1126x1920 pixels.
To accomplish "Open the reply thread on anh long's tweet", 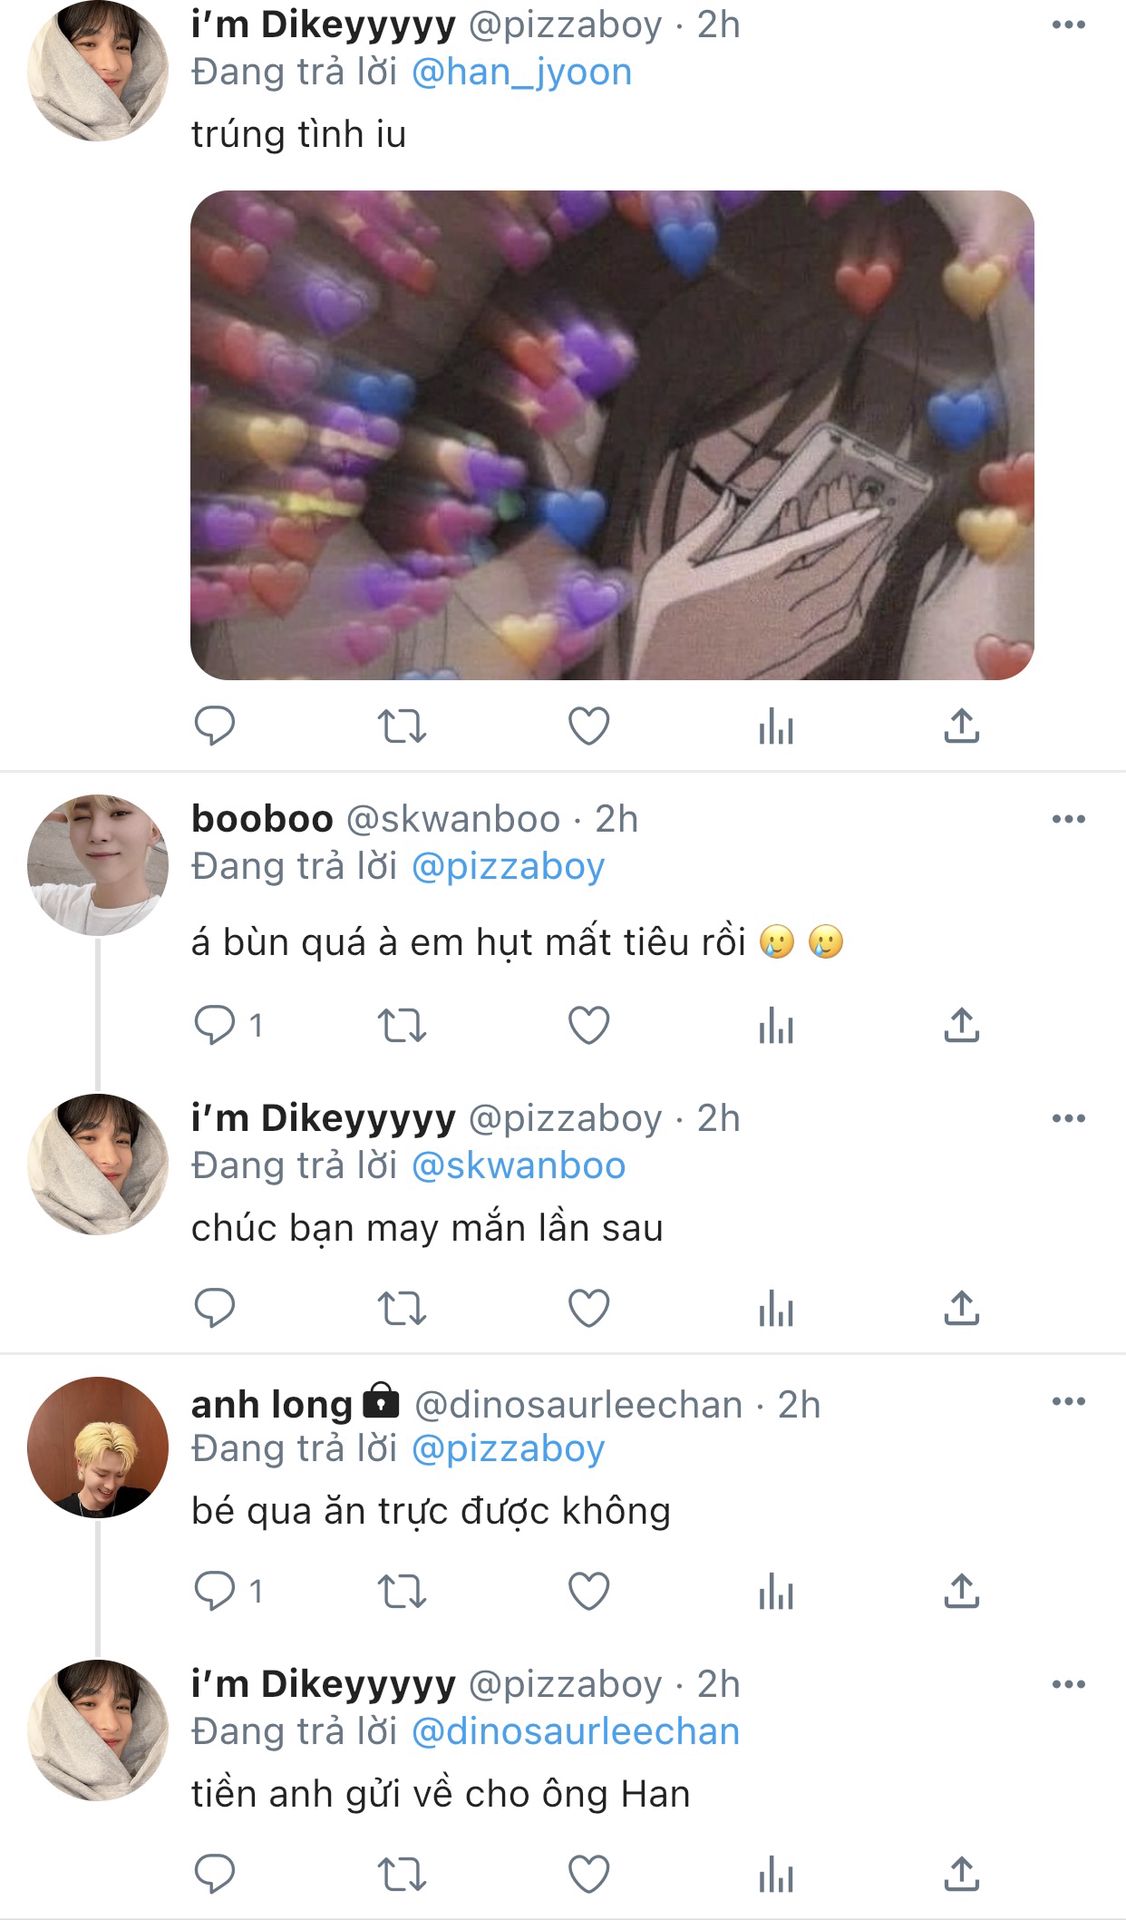I will tap(228, 1590).
